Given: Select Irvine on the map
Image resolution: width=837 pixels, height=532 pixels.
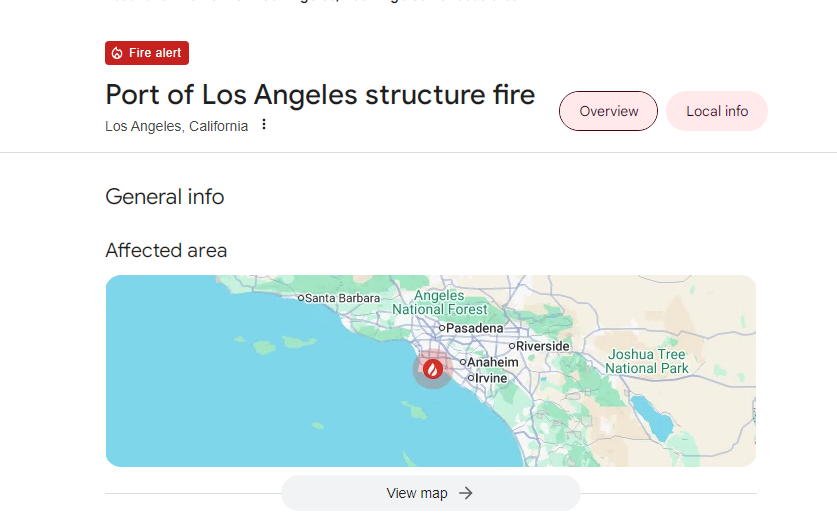Looking at the screenshot, I should [x=490, y=378].
